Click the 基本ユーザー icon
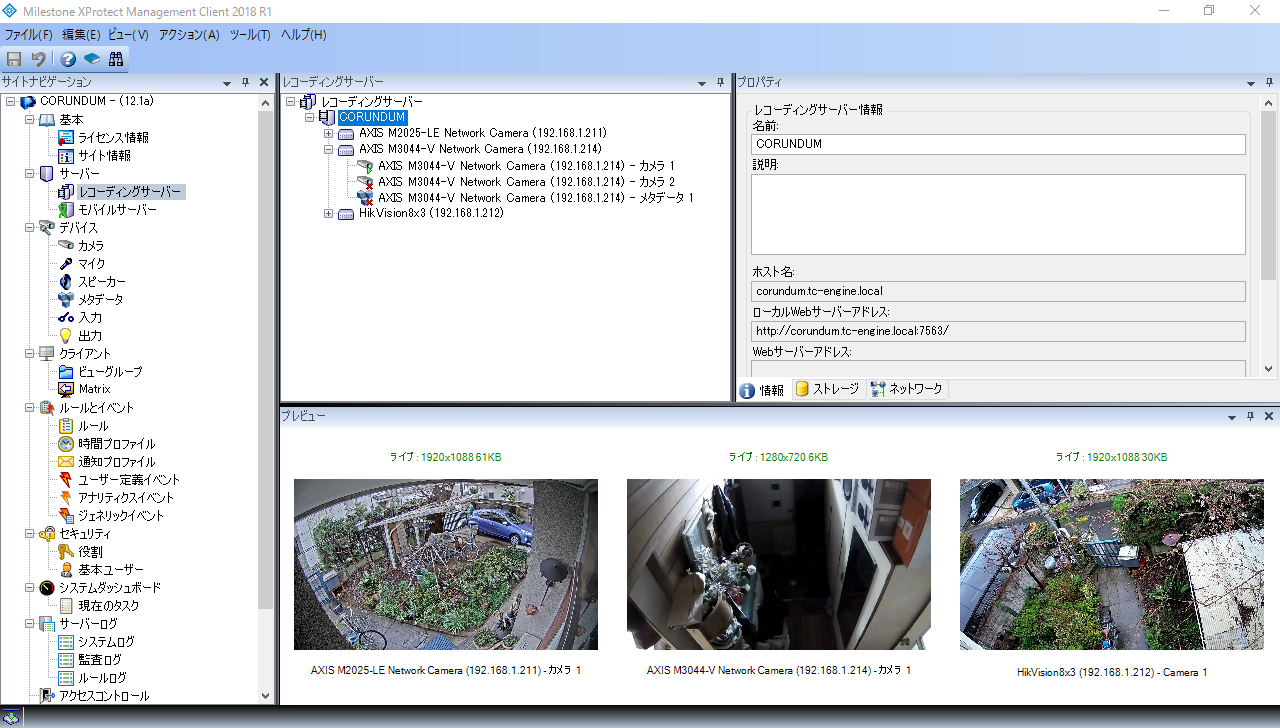The width and height of the screenshot is (1280, 728). [x=66, y=569]
